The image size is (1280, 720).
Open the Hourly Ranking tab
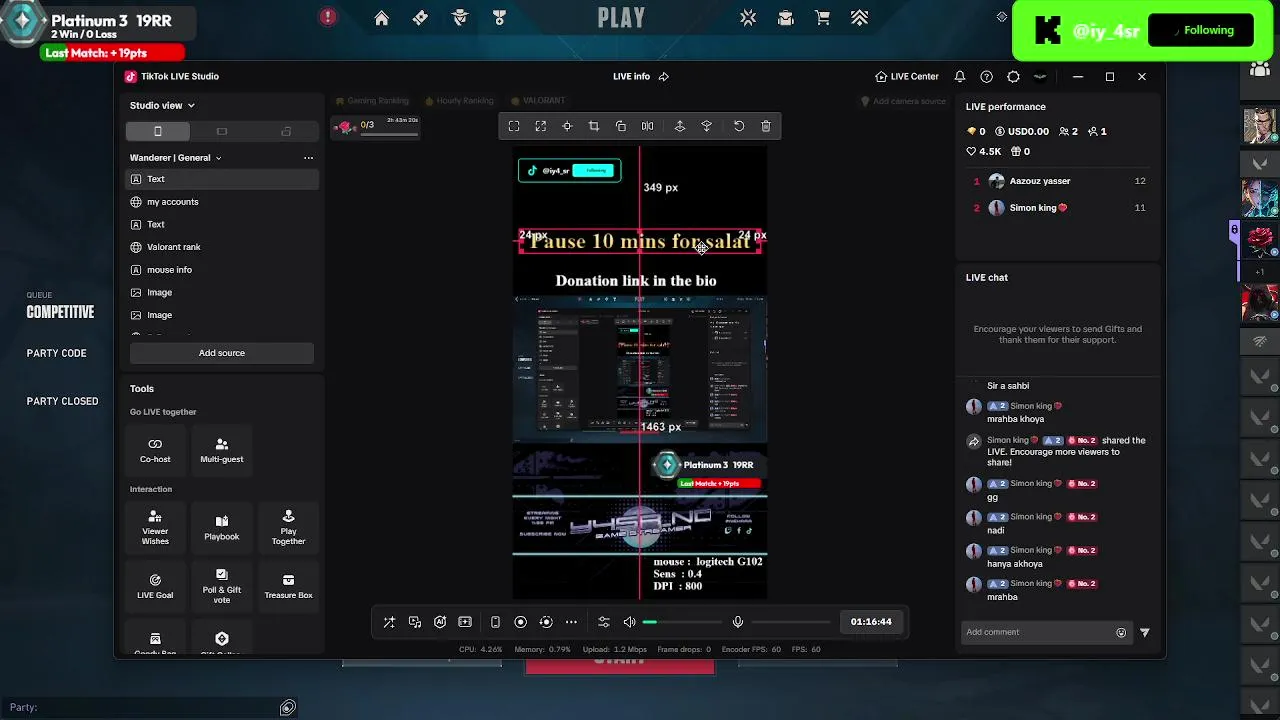coord(459,101)
